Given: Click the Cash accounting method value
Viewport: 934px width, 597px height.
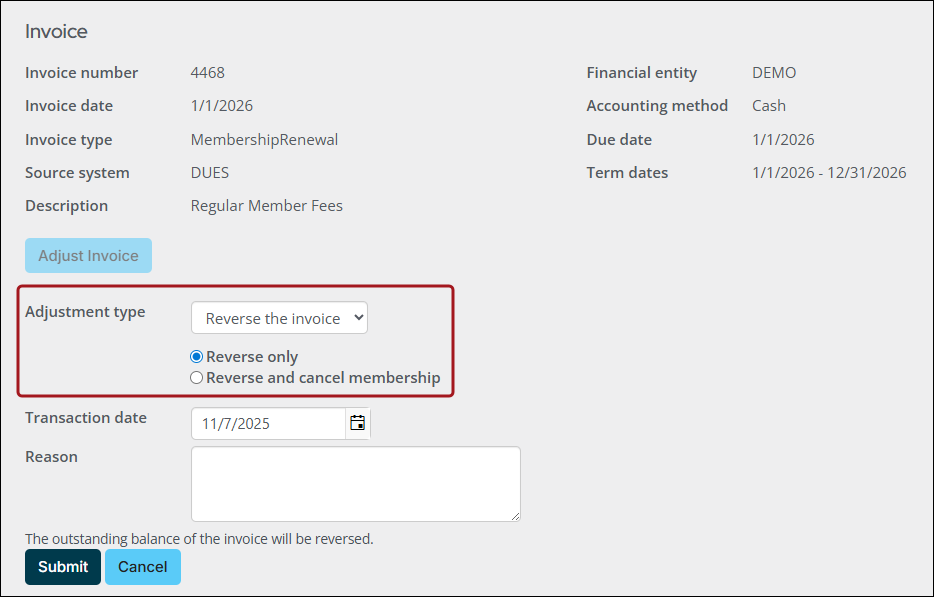Looking at the screenshot, I should 768,105.
